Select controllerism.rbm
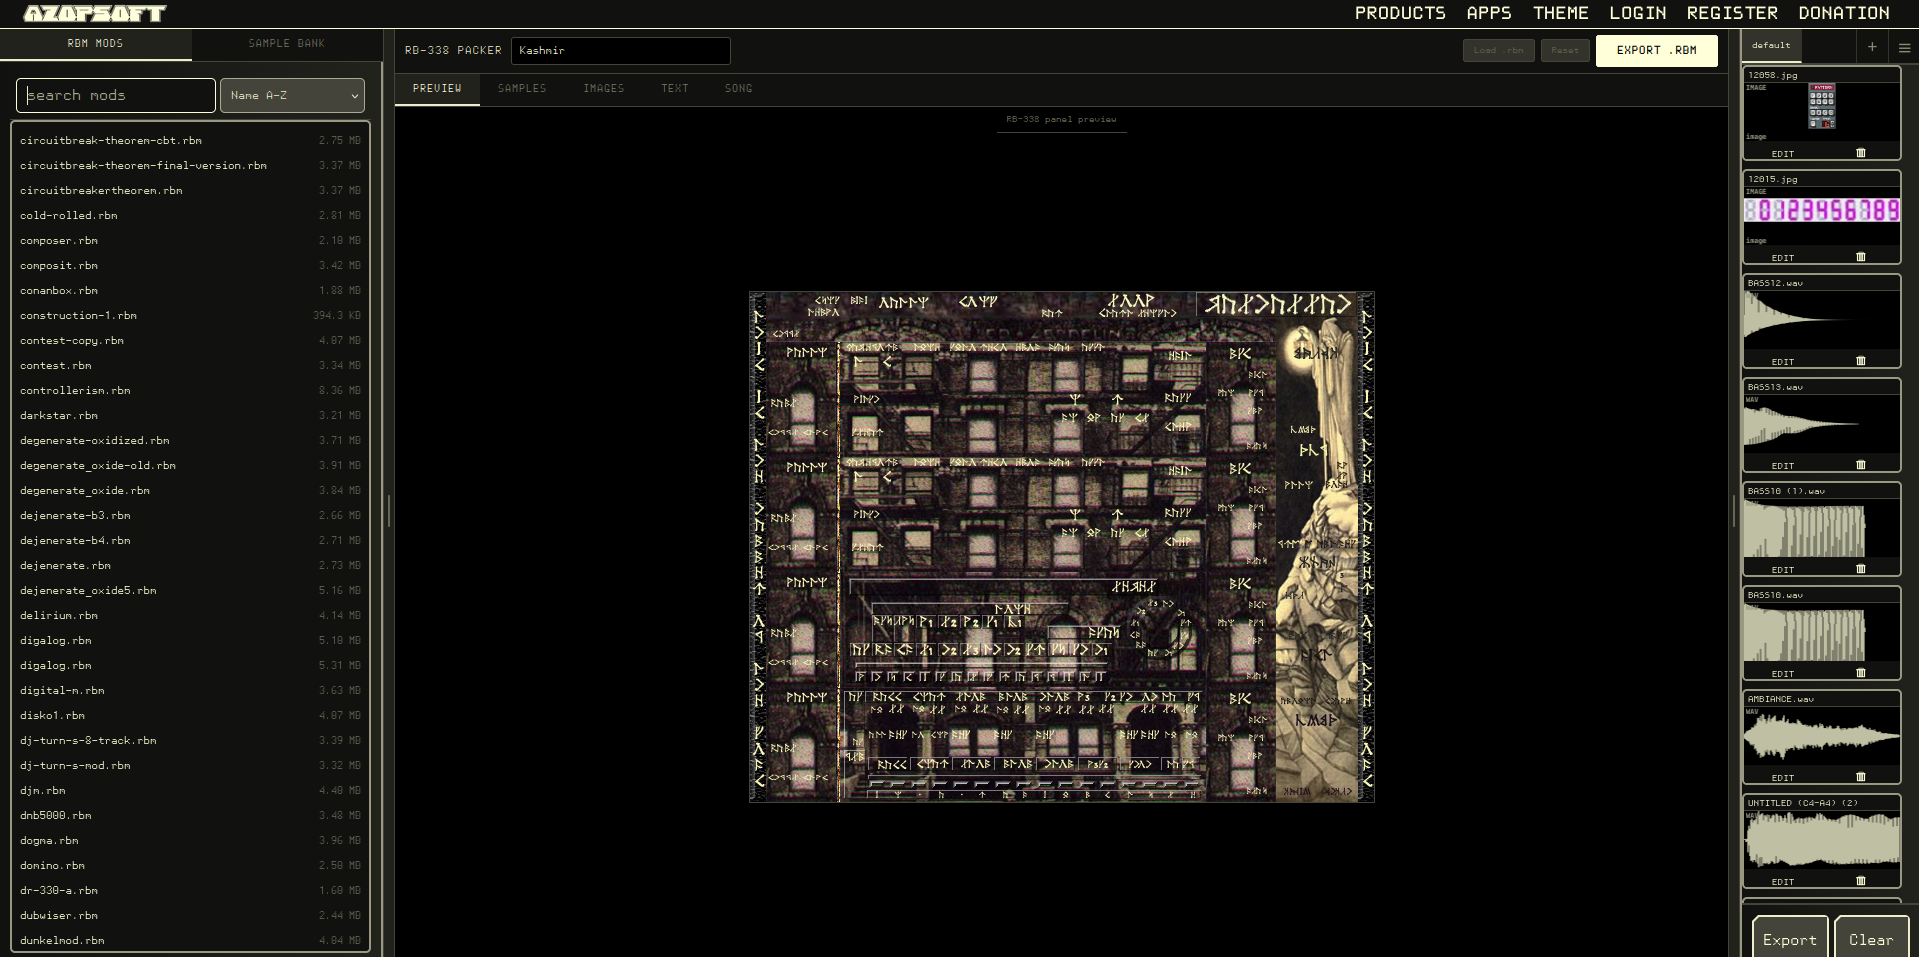1919x957 pixels. pos(190,391)
